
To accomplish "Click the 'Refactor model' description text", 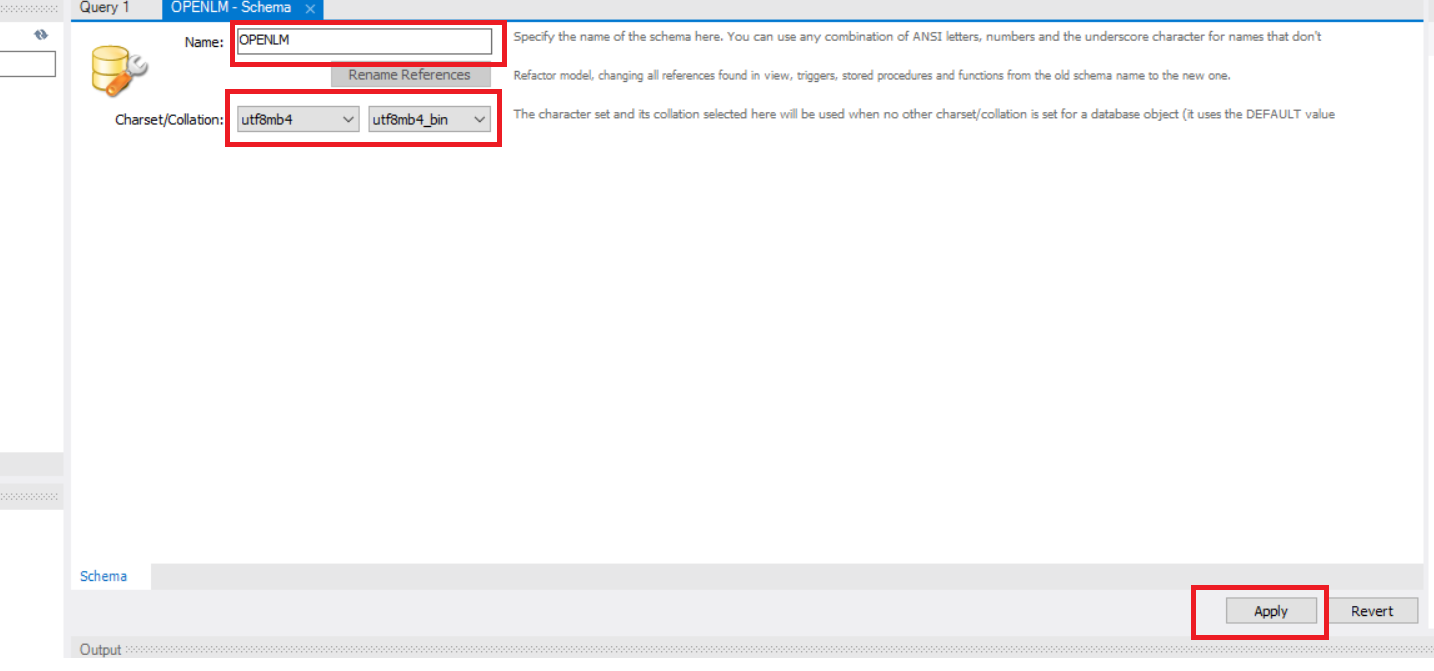I will [x=871, y=75].
